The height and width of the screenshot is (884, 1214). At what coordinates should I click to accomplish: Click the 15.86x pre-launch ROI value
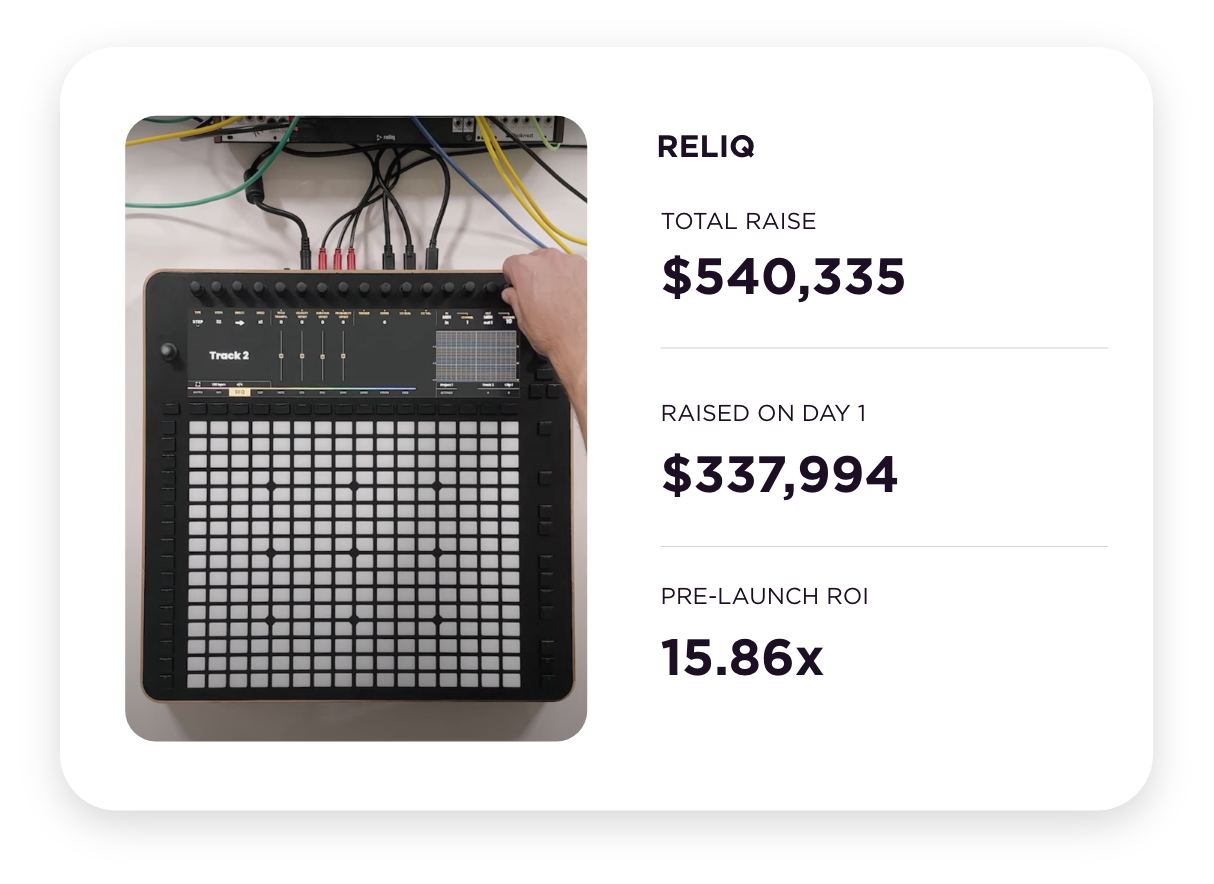tap(742, 657)
